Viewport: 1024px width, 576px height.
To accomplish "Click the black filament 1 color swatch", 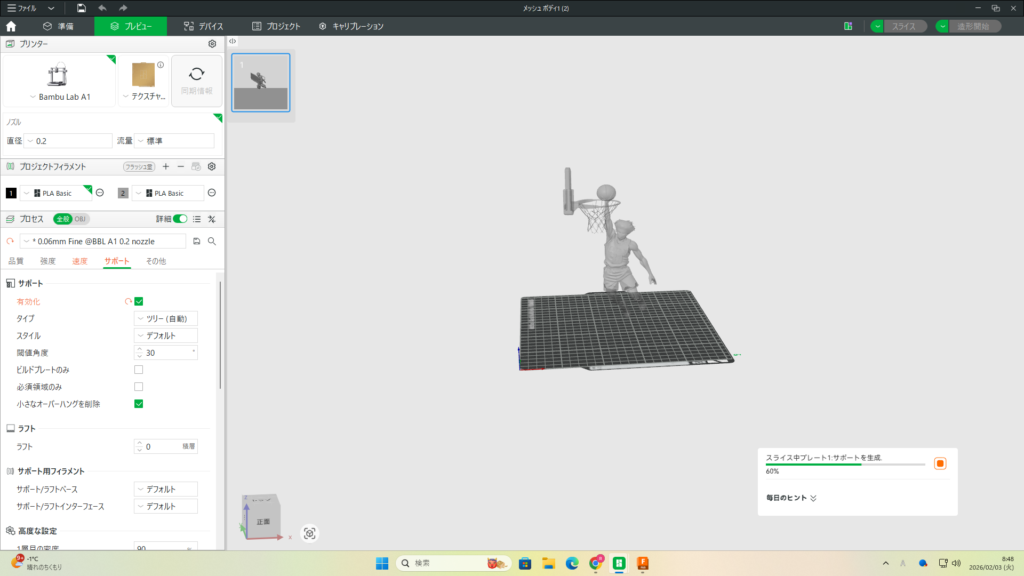I will (x=11, y=193).
